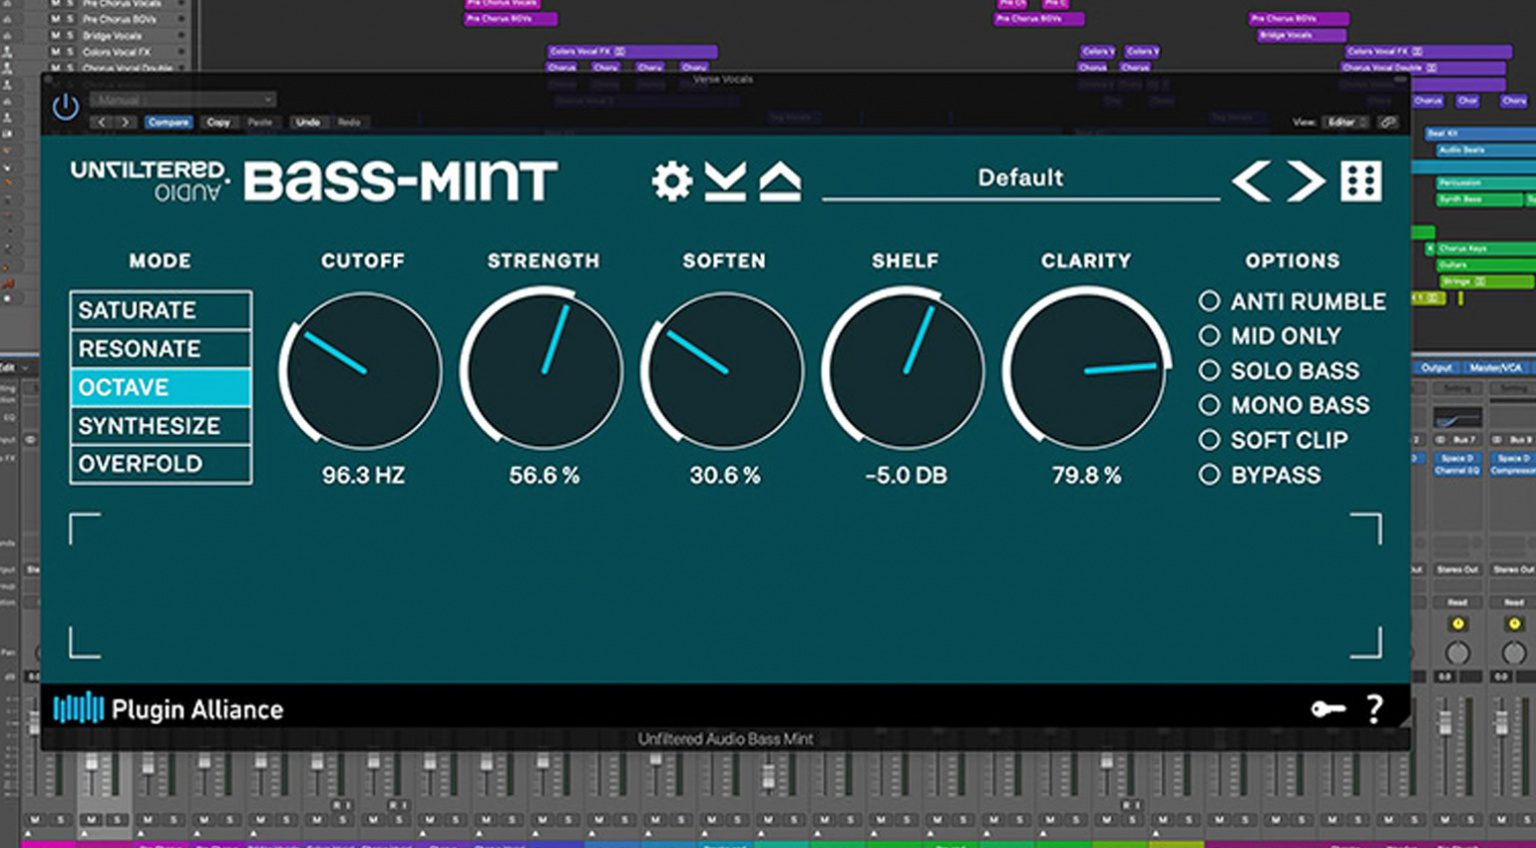
Task: Click the Plugin Alliance key icon
Action: 1328,709
